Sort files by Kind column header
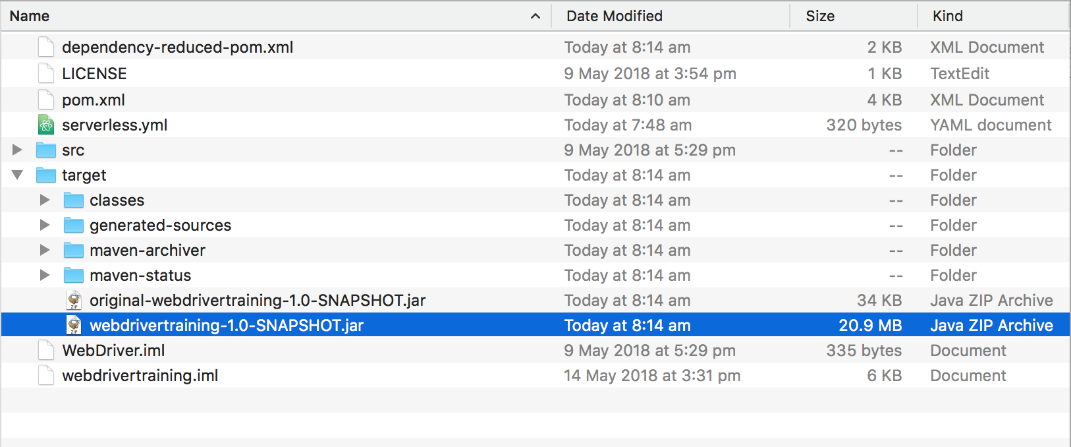 click(x=948, y=16)
